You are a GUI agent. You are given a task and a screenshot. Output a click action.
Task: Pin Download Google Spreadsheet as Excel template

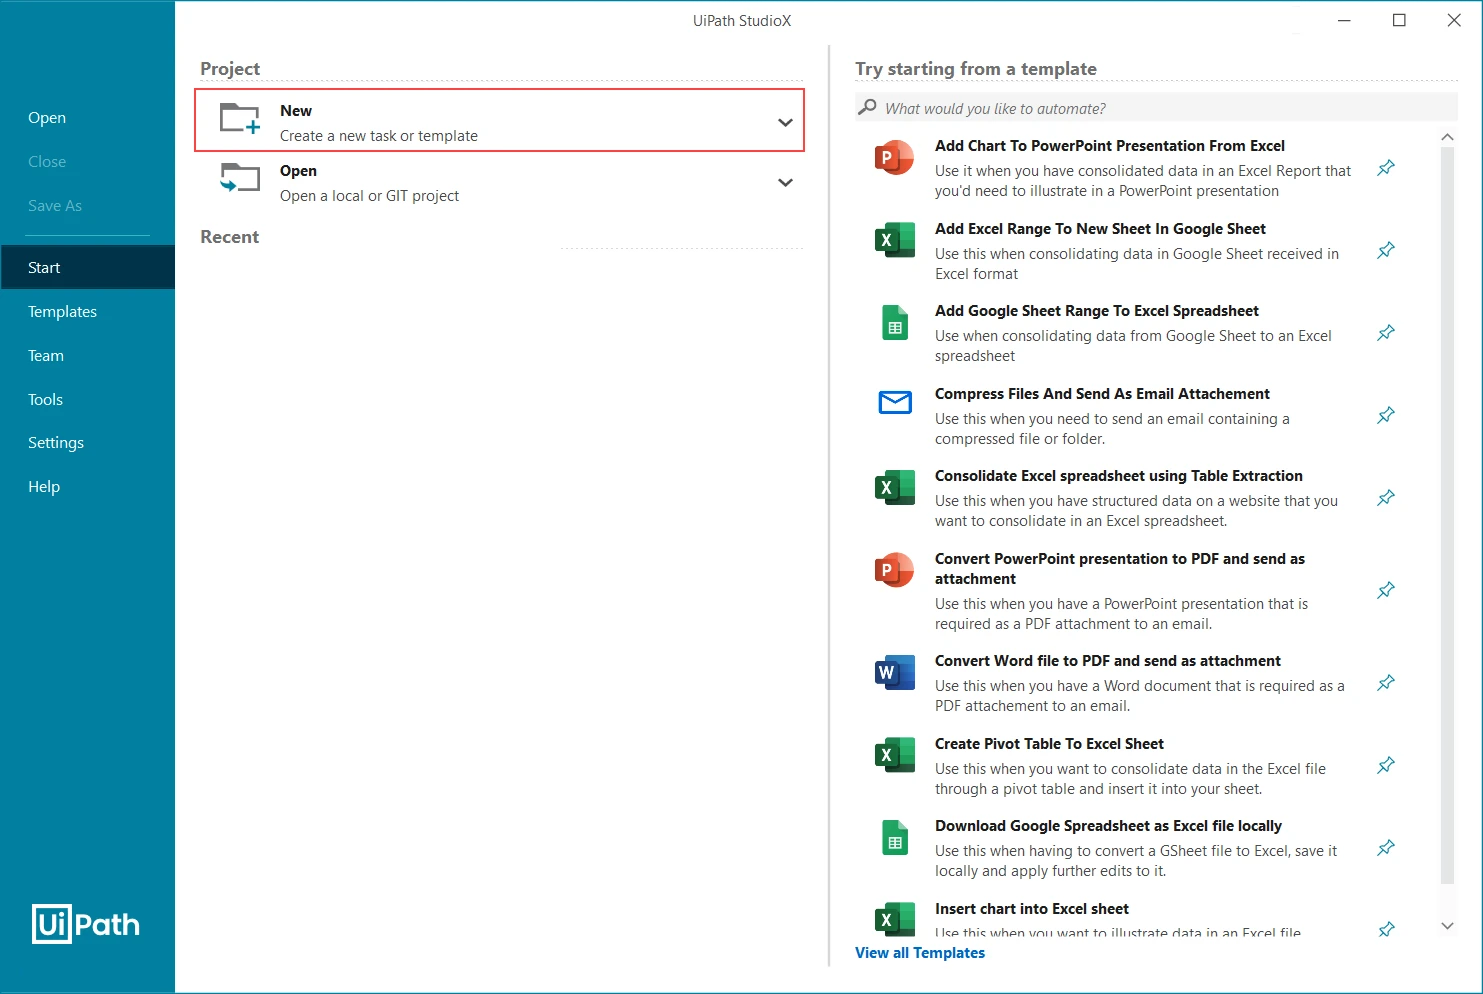(1386, 848)
